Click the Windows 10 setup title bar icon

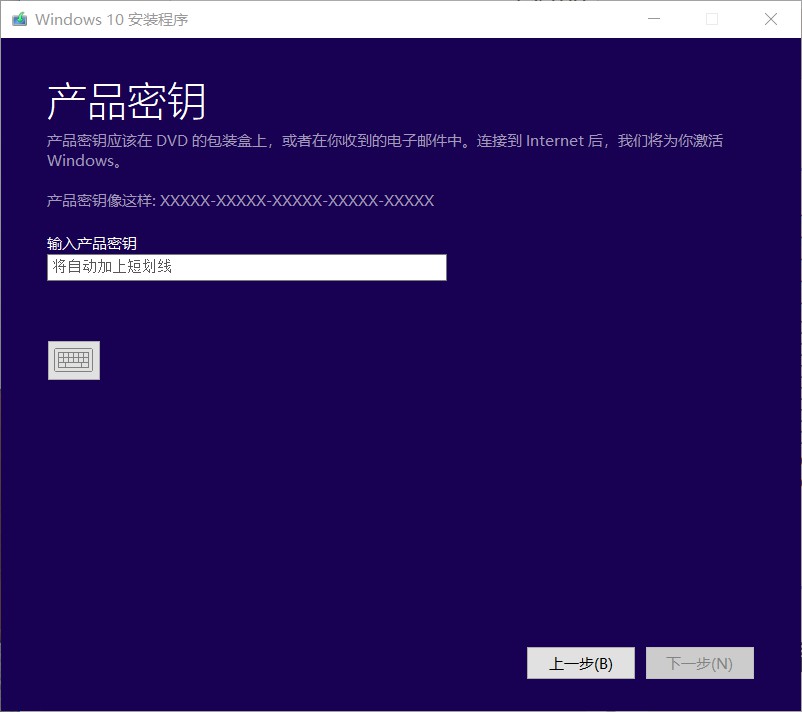tap(19, 19)
